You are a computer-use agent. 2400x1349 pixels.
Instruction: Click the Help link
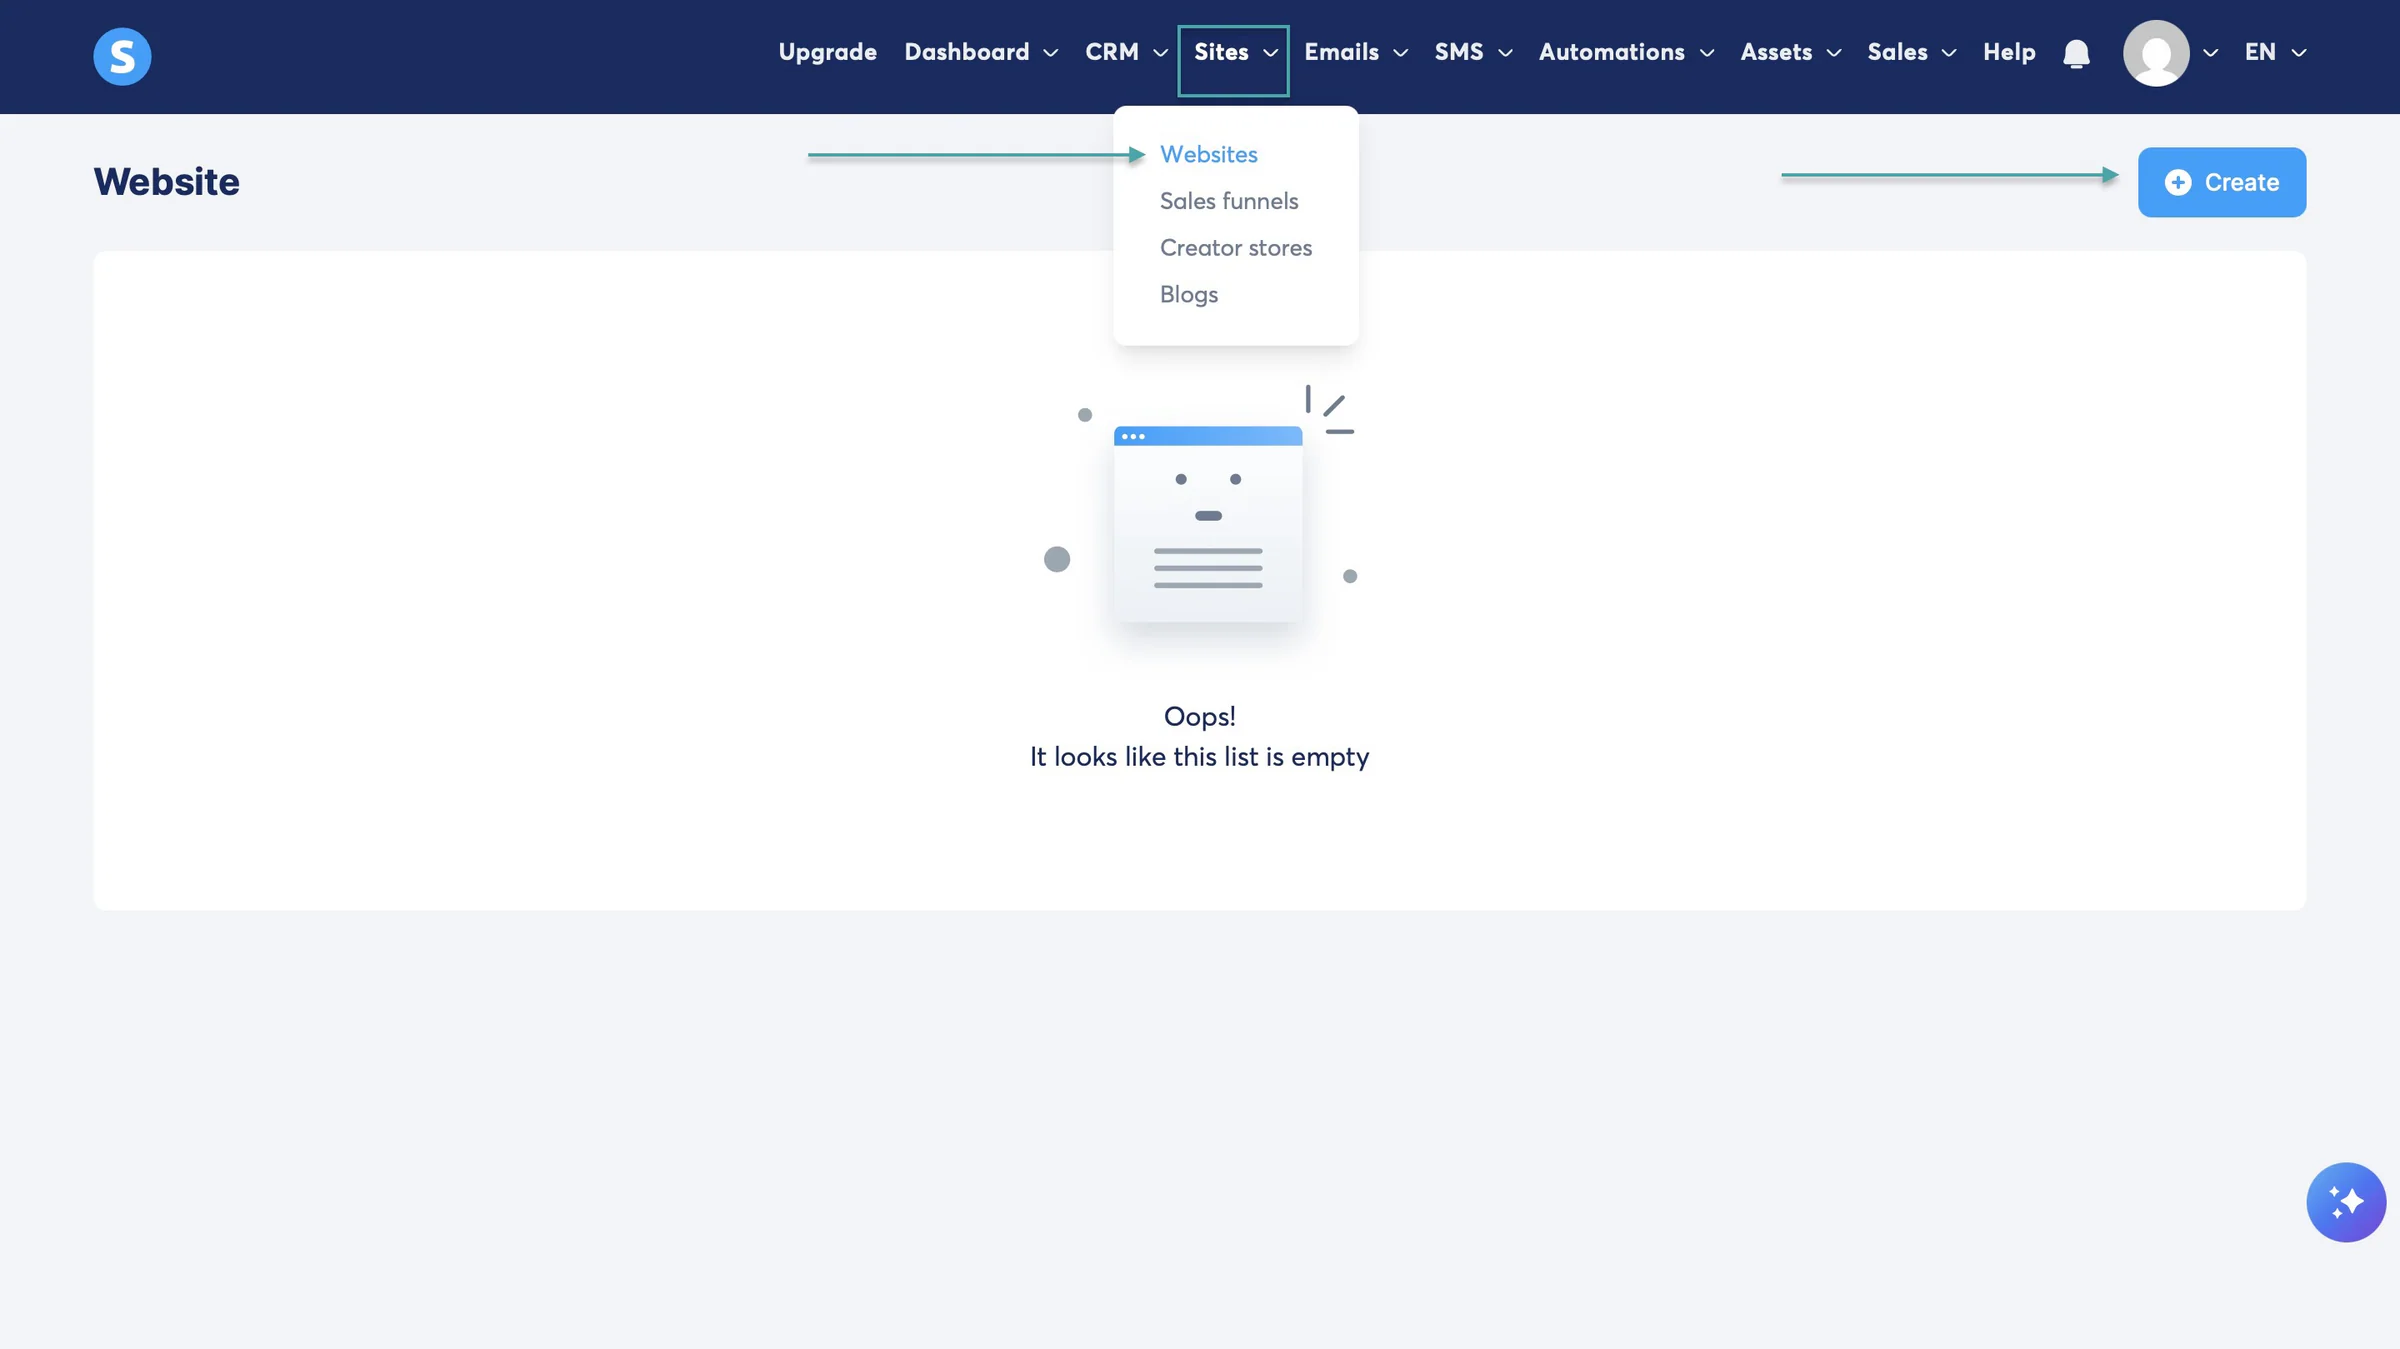(2009, 52)
